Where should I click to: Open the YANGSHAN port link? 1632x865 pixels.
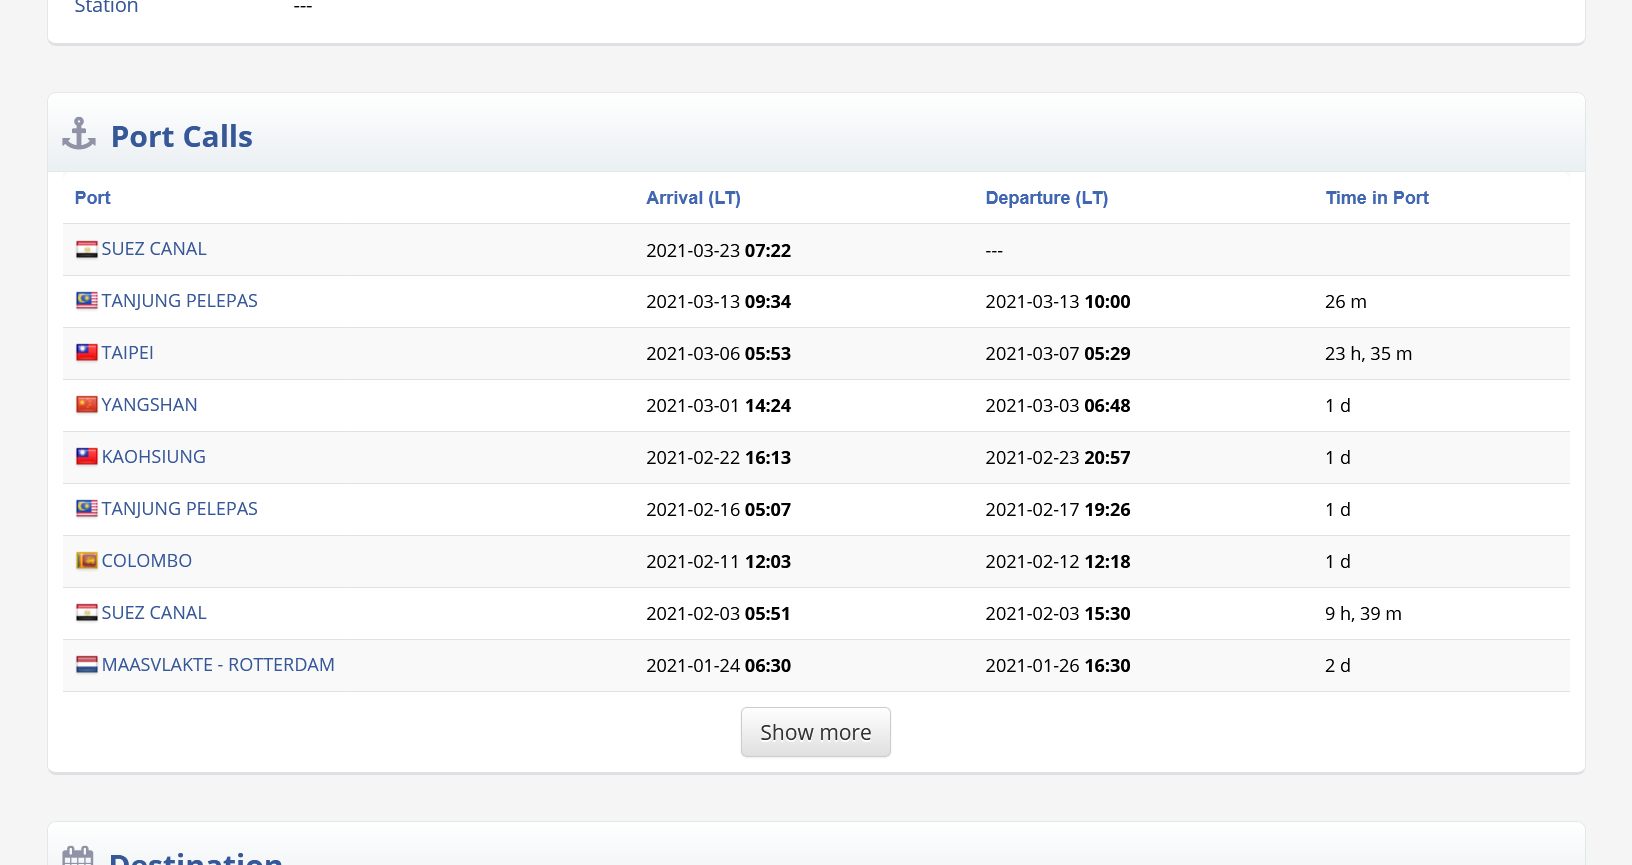[x=150, y=405]
